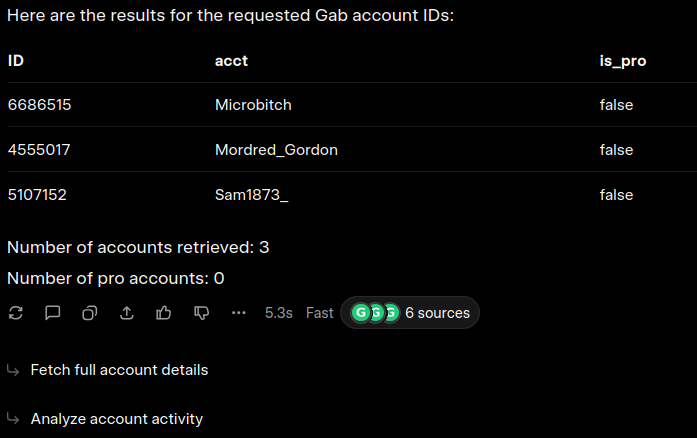The width and height of the screenshot is (697, 438).
Task: Copy the response with the copy icon
Action: click(90, 313)
